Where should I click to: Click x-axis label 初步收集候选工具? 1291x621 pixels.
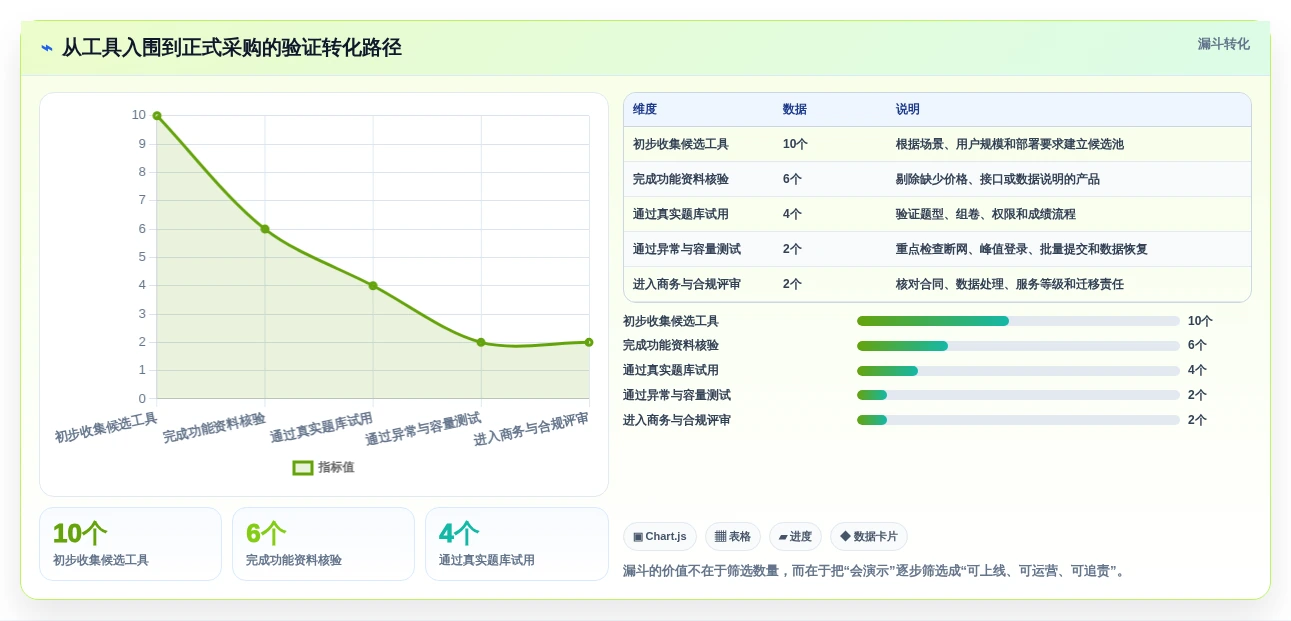pyautogui.click(x=106, y=428)
